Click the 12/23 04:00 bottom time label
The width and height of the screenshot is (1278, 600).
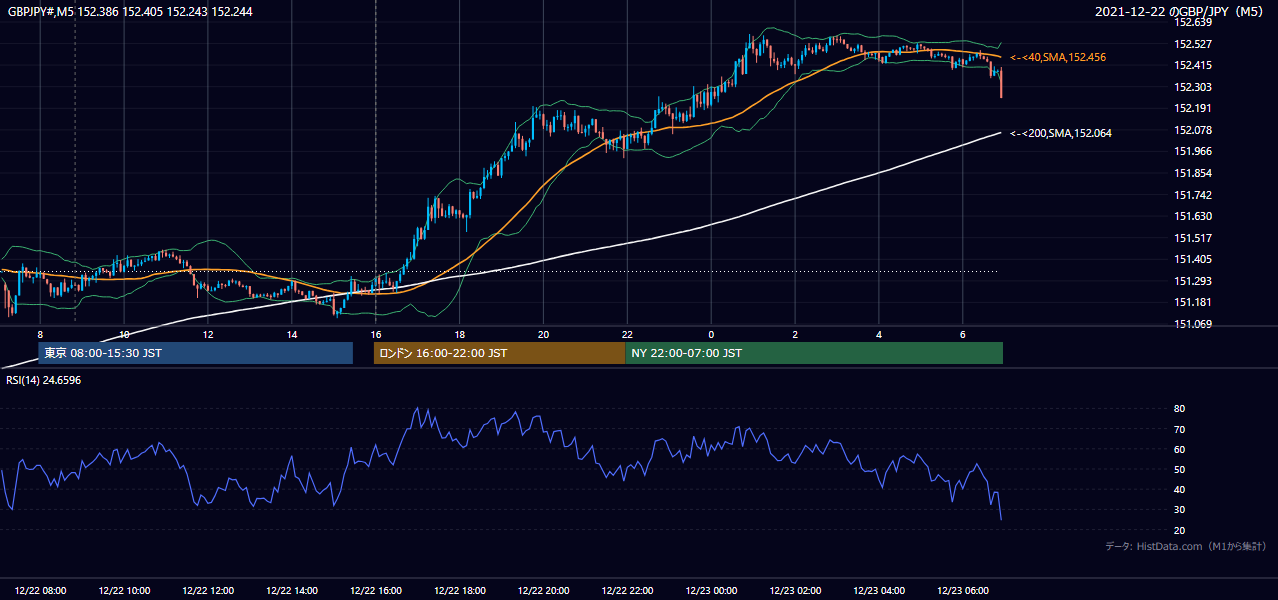879,591
